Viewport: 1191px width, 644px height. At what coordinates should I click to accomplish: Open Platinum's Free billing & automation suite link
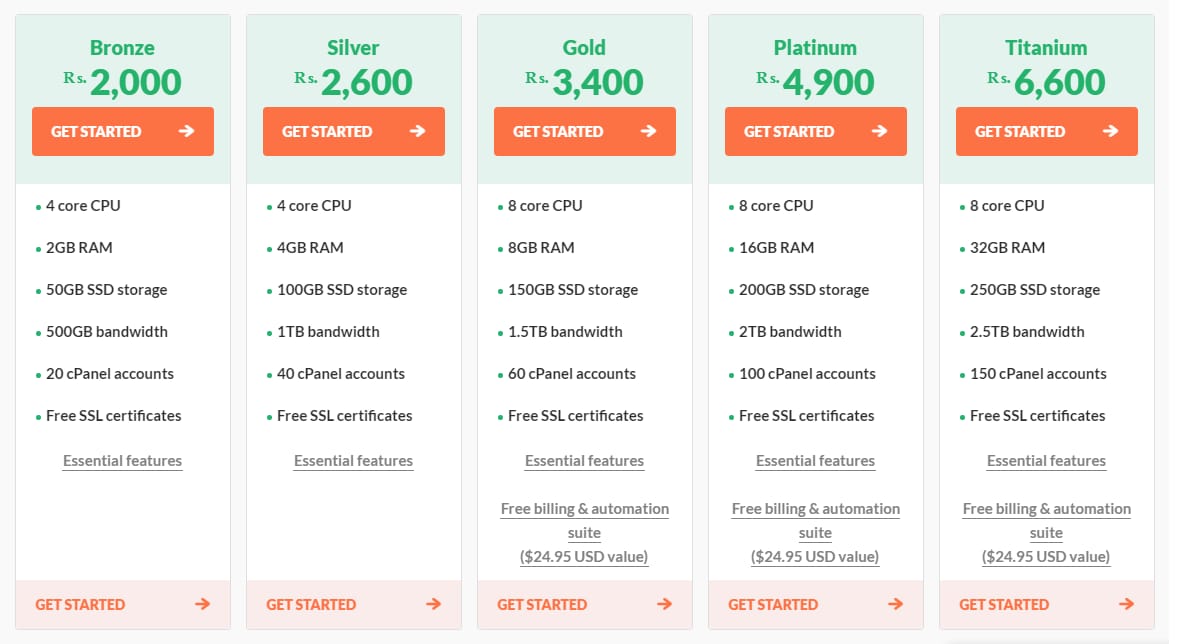click(815, 532)
